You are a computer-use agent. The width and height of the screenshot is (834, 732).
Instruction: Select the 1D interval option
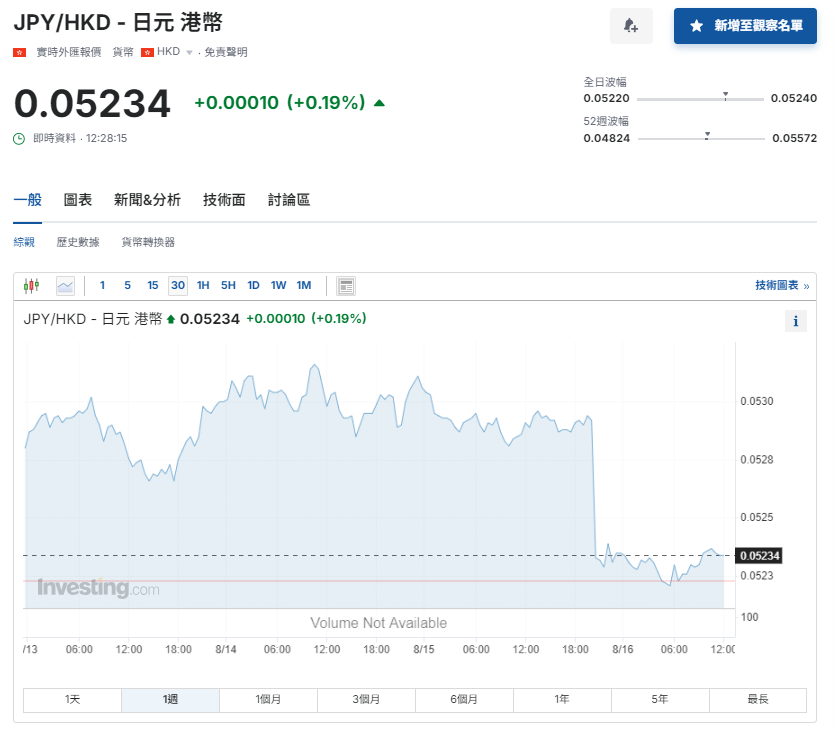tap(253, 285)
